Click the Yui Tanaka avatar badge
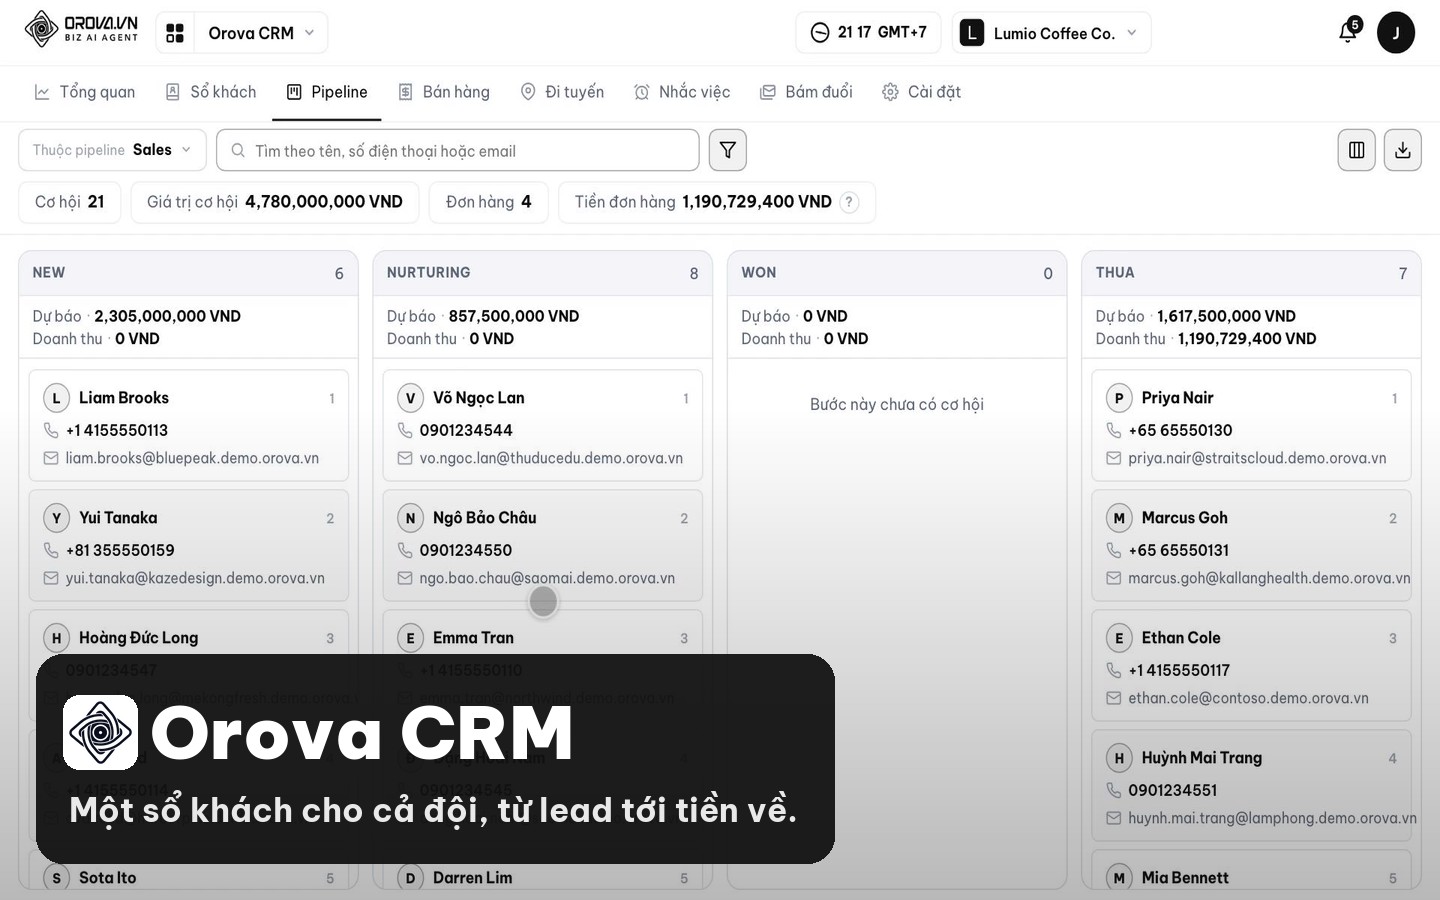Image resolution: width=1440 pixels, height=900 pixels. point(56,518)
